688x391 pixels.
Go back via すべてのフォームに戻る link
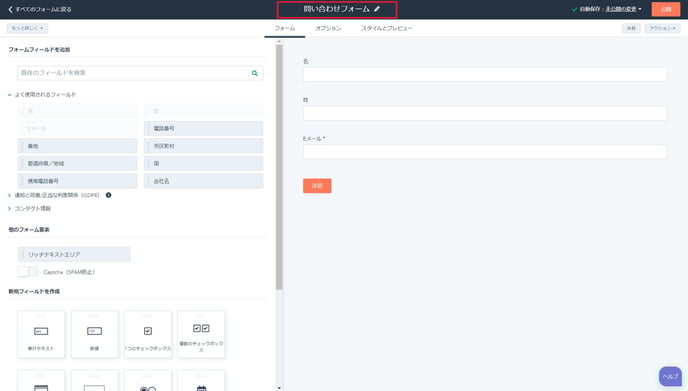tap(43, 9)
